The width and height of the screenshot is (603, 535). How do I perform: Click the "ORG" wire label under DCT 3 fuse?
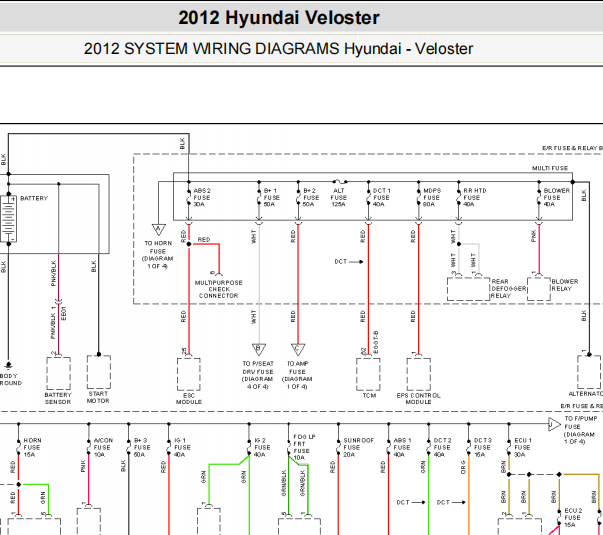click(463, 467)
